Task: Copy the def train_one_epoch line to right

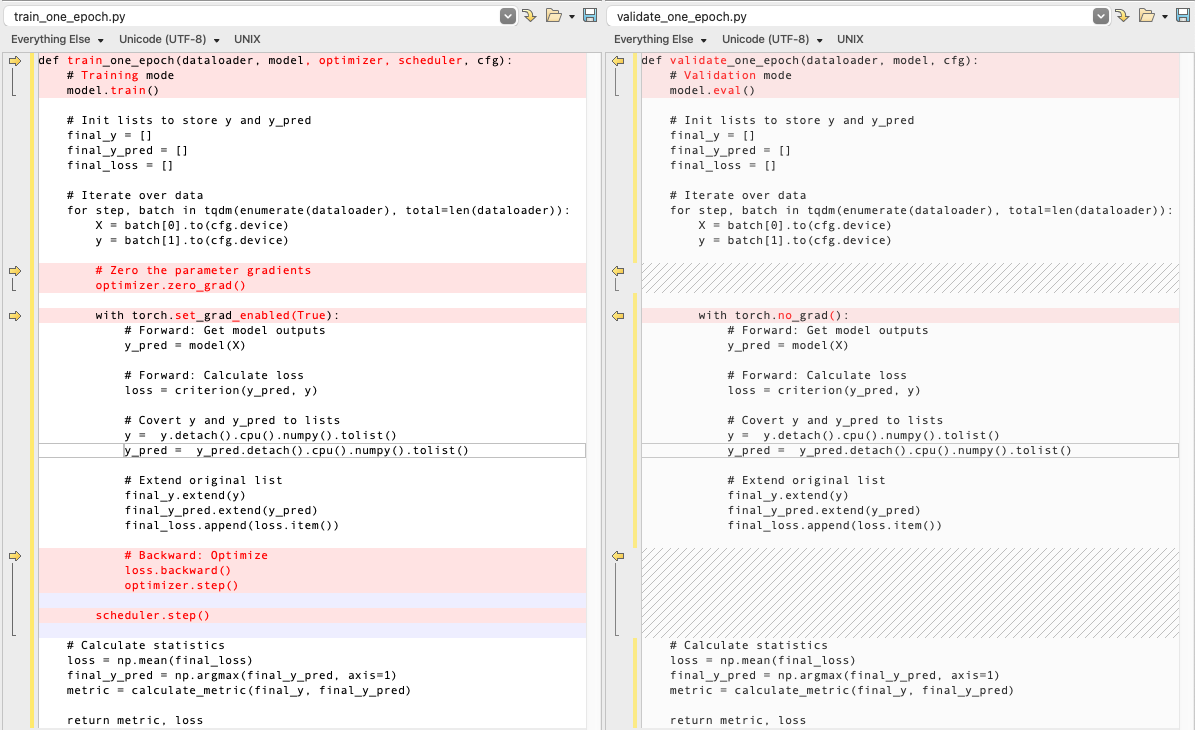Action: pyautogui.click(x=15, y=61)
